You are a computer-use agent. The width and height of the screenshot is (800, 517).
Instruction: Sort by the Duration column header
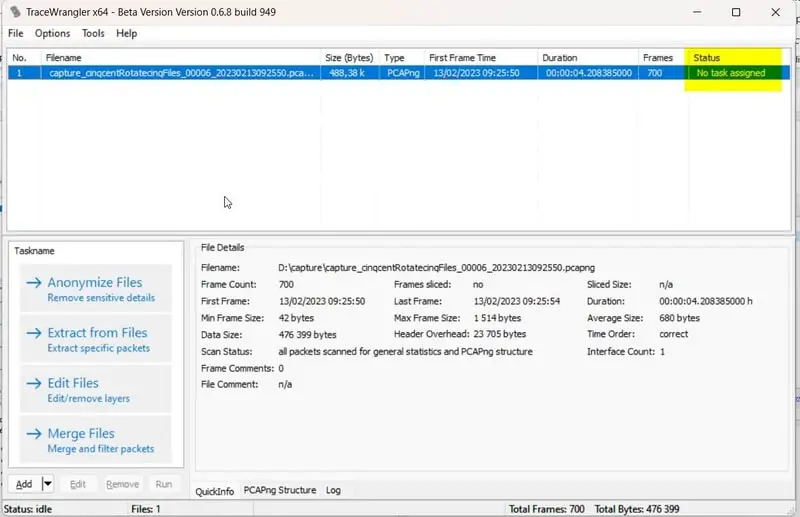(588, 58)
